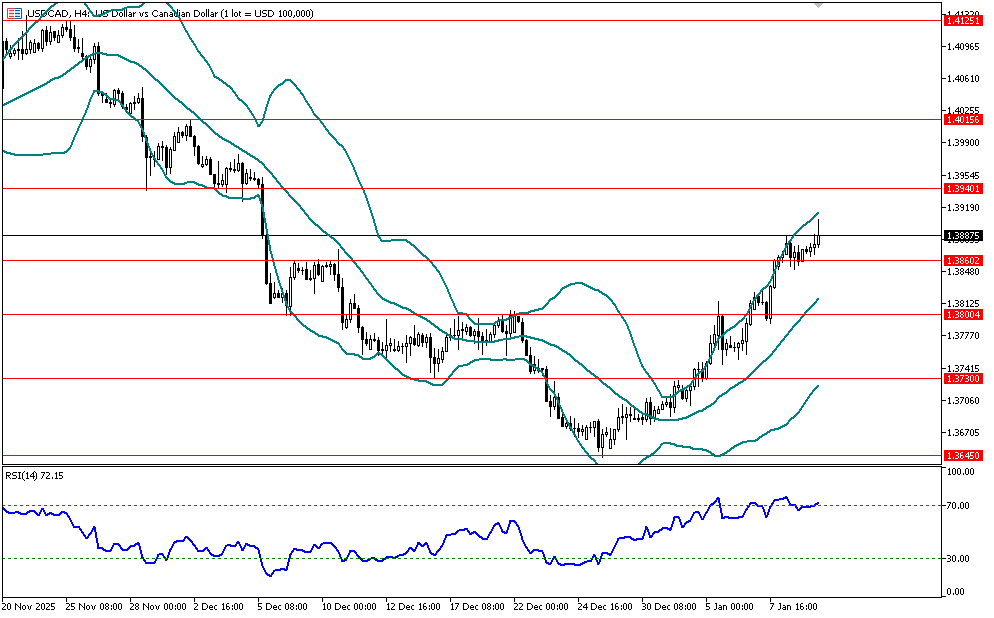Click the red 1.37300 price level tag
994x618 pixels.
[965, 378]
